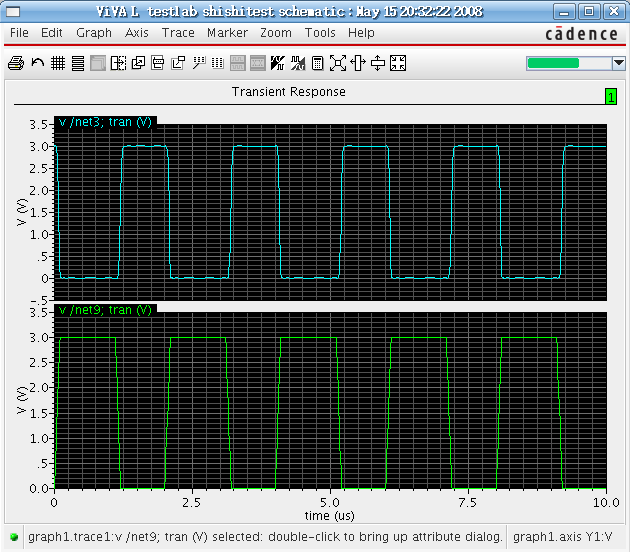Open the File menu
This screenshot has height=552, width=630.
tap(19, 33)
